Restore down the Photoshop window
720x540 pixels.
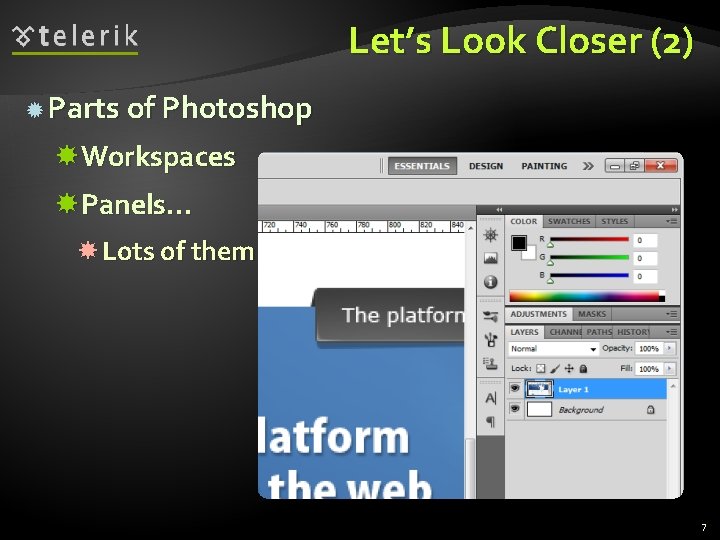(635, 166)
